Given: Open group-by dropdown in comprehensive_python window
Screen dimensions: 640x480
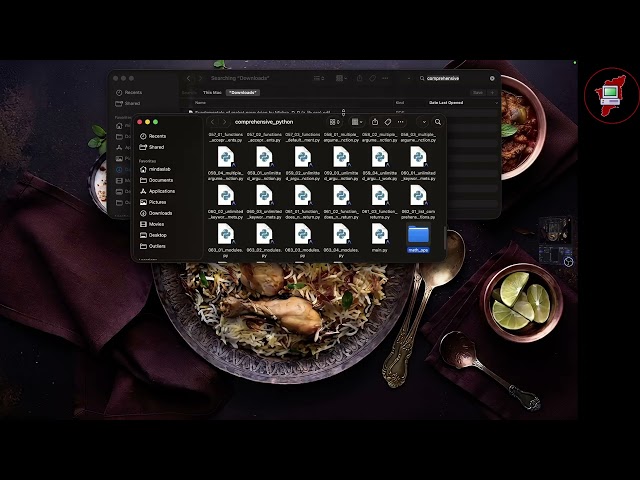Looking at the screenshot, I should [x=357, y=122].
